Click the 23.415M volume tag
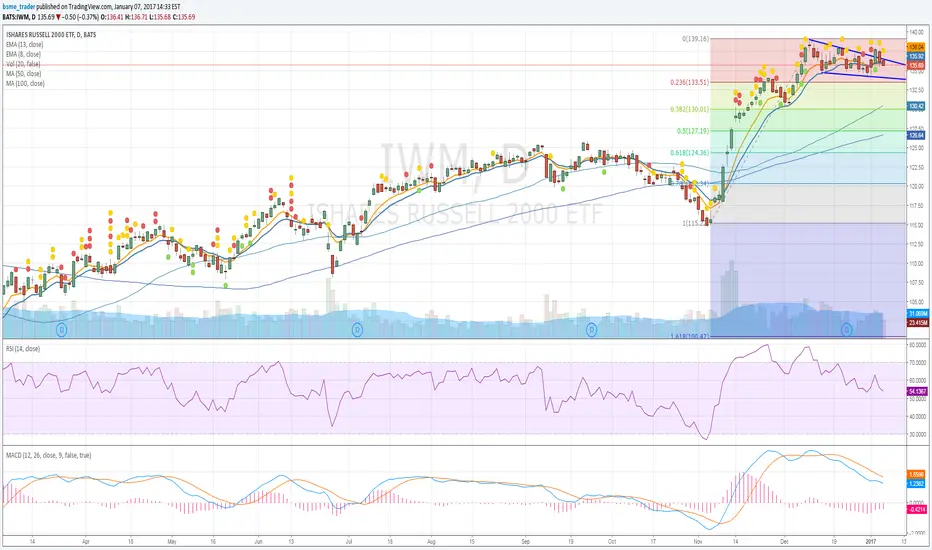This screenshot has height=550, width=932. (917, 322)
